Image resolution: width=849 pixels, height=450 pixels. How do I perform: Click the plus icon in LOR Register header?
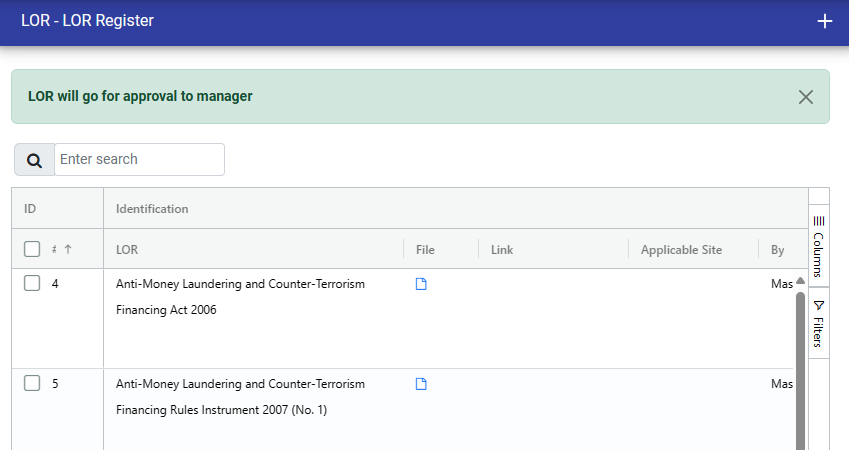pos(825,22)
